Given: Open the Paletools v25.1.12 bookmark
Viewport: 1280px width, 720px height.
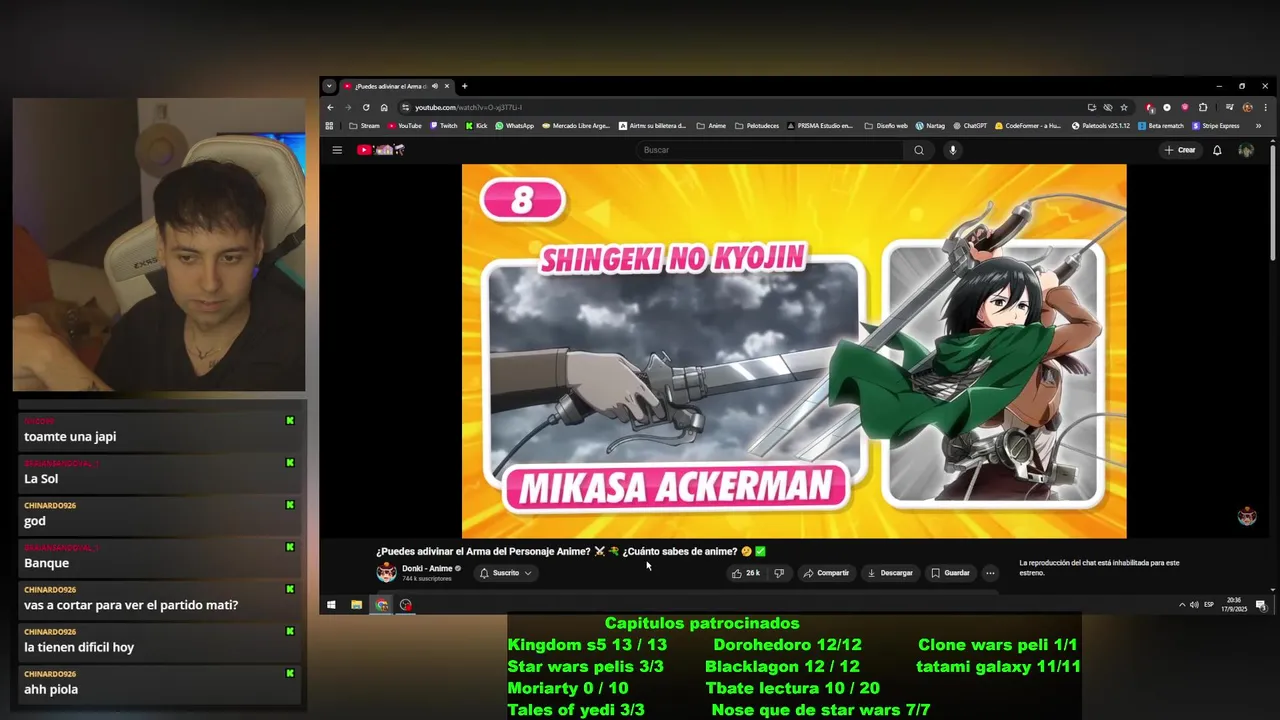Looking at the screenshot, I should point(1100,126).
